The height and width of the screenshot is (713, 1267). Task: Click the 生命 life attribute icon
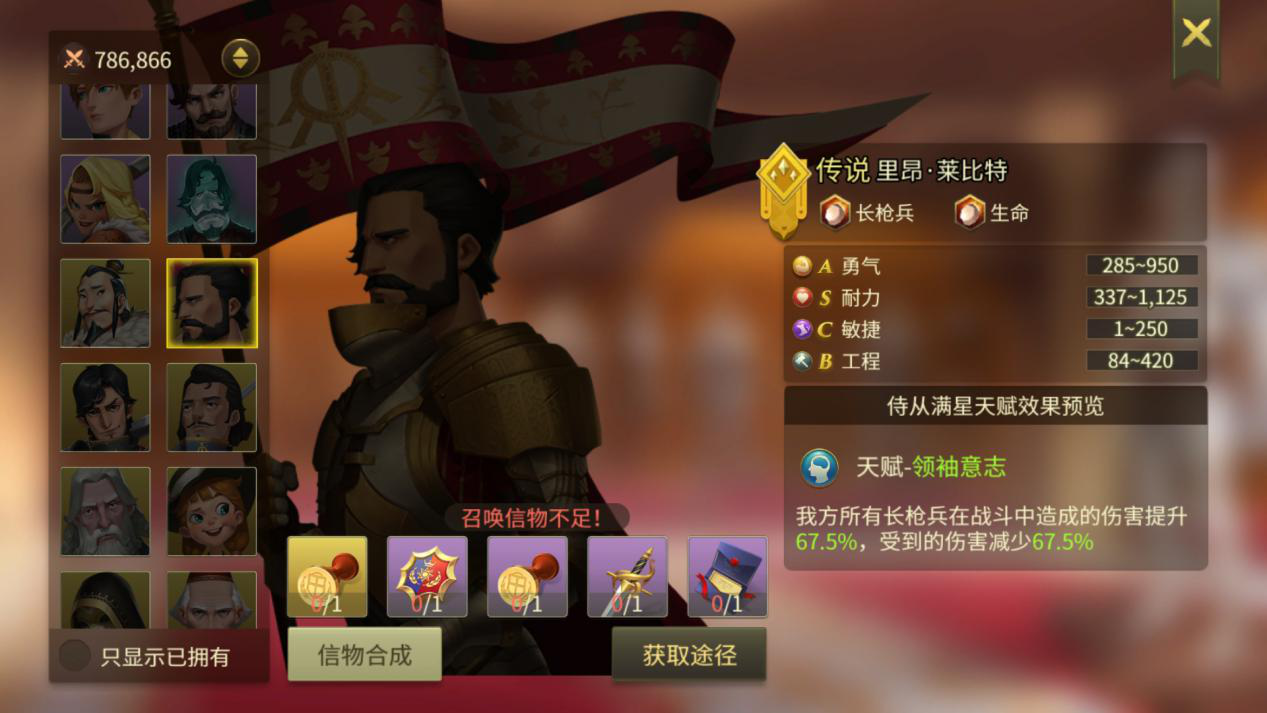pyautogui.click(x=969, y=212)
